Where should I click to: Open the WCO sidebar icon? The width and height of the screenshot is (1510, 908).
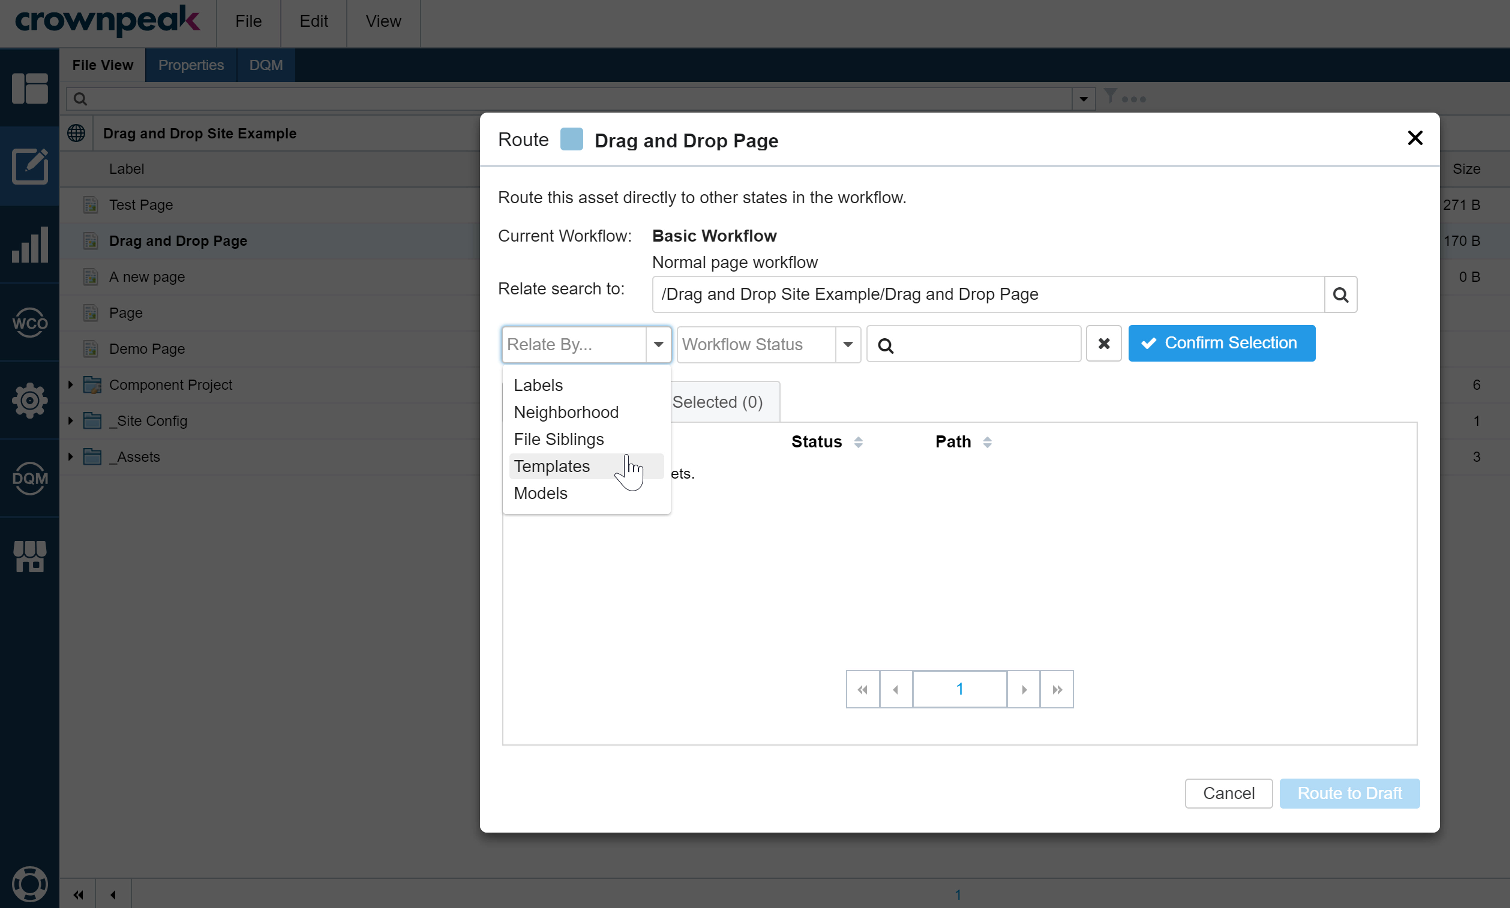[x=30, y=322]
